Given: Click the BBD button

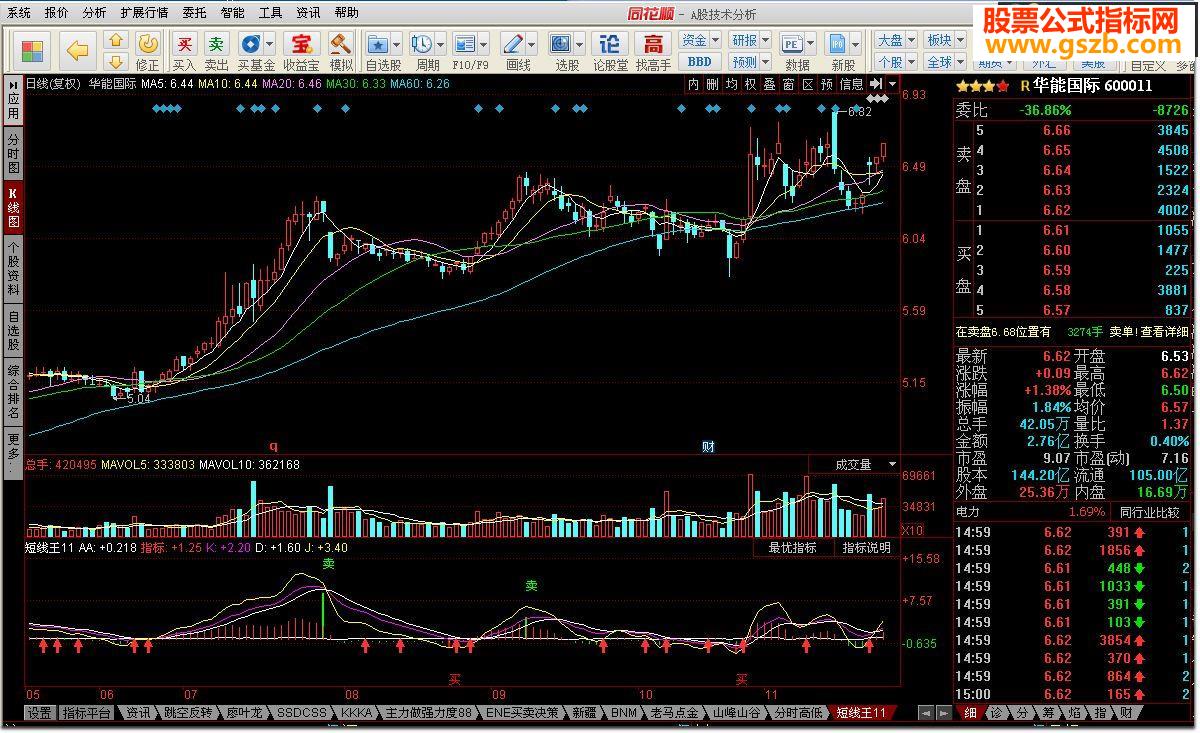Looking at the screenshot, I should coord(699,61).
